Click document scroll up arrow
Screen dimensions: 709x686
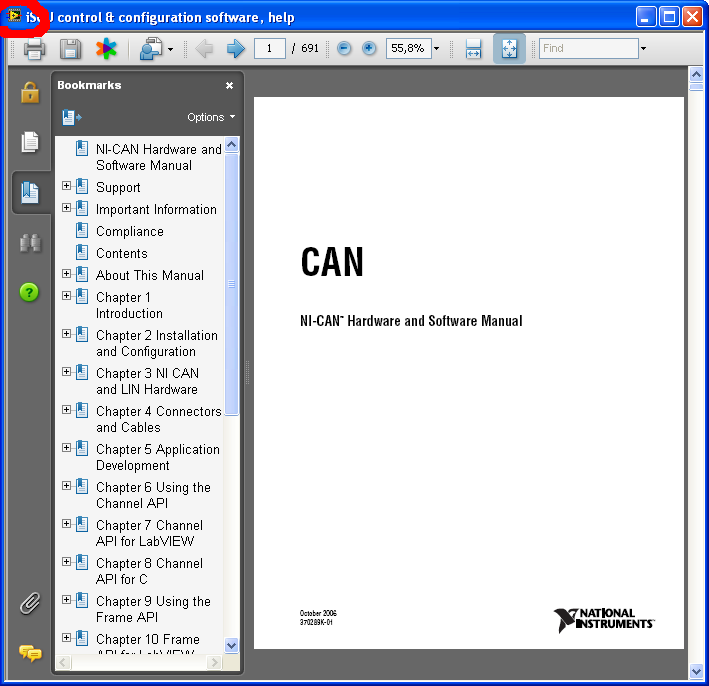696,74
